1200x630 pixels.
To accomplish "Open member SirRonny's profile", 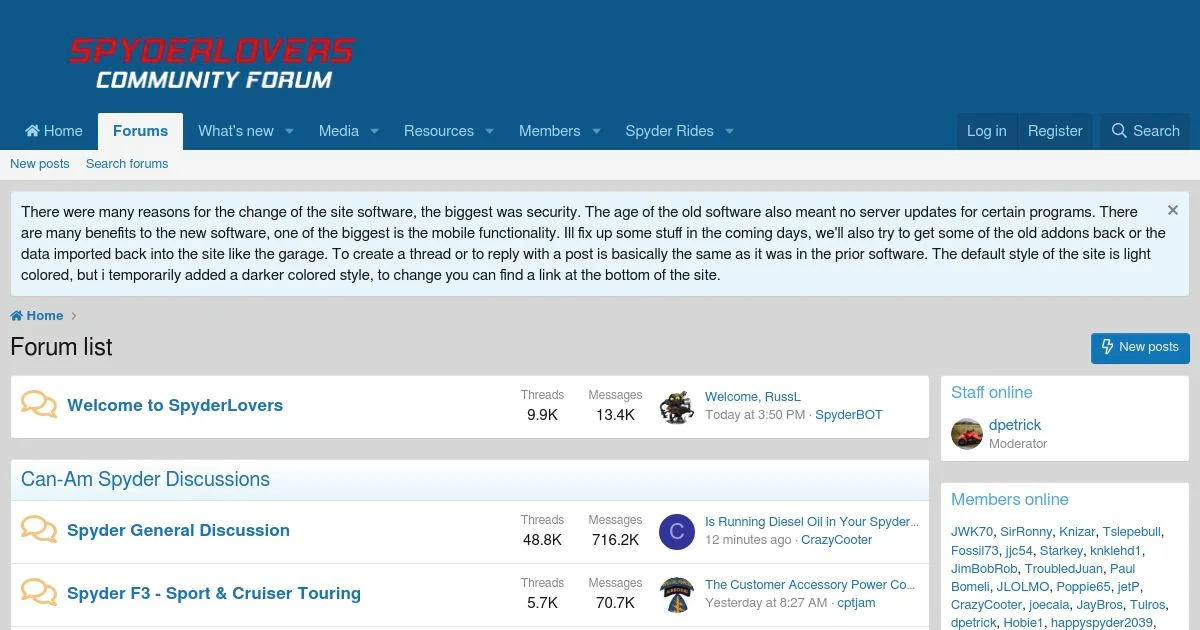I will tap(1026, 532).
